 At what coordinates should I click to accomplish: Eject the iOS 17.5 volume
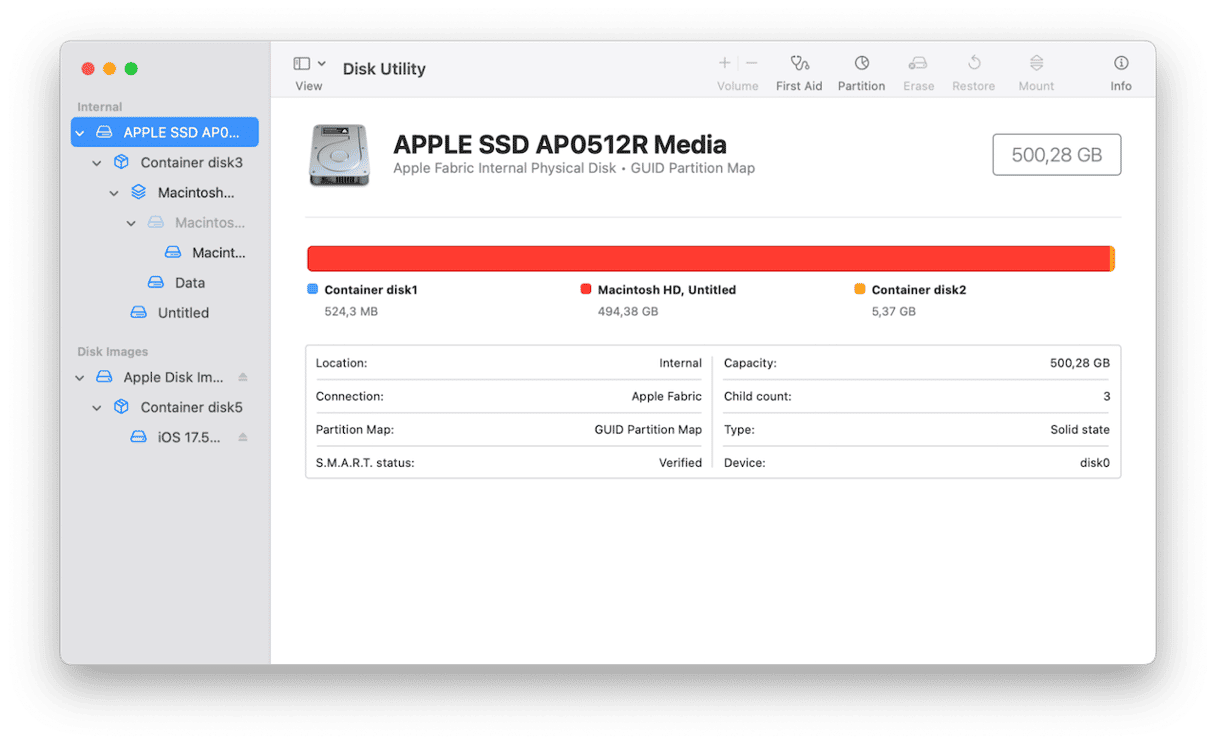point(243,437)
